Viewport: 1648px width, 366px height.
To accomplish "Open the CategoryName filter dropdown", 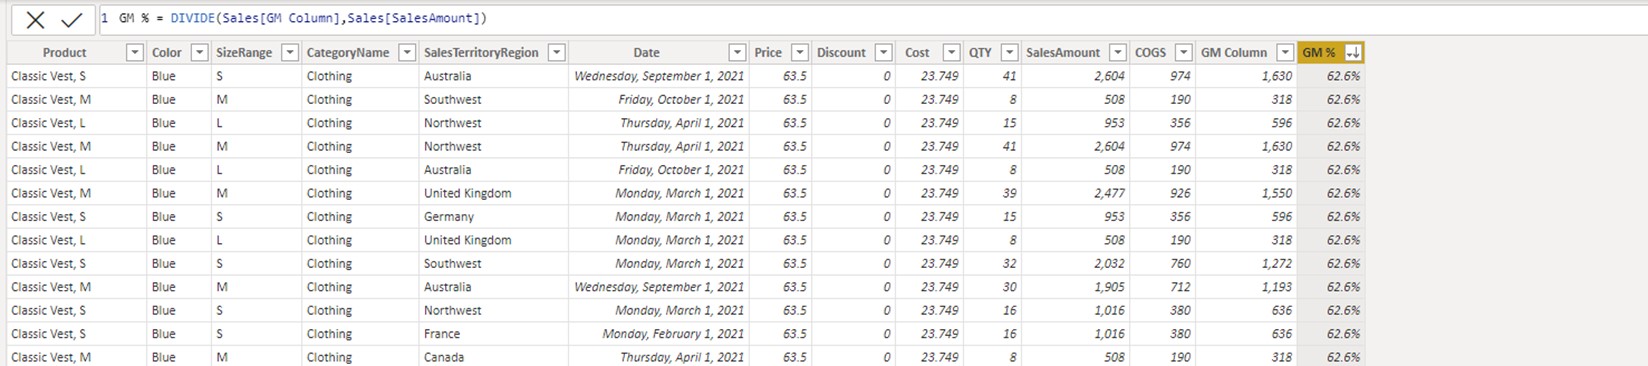I will (407, 52).
